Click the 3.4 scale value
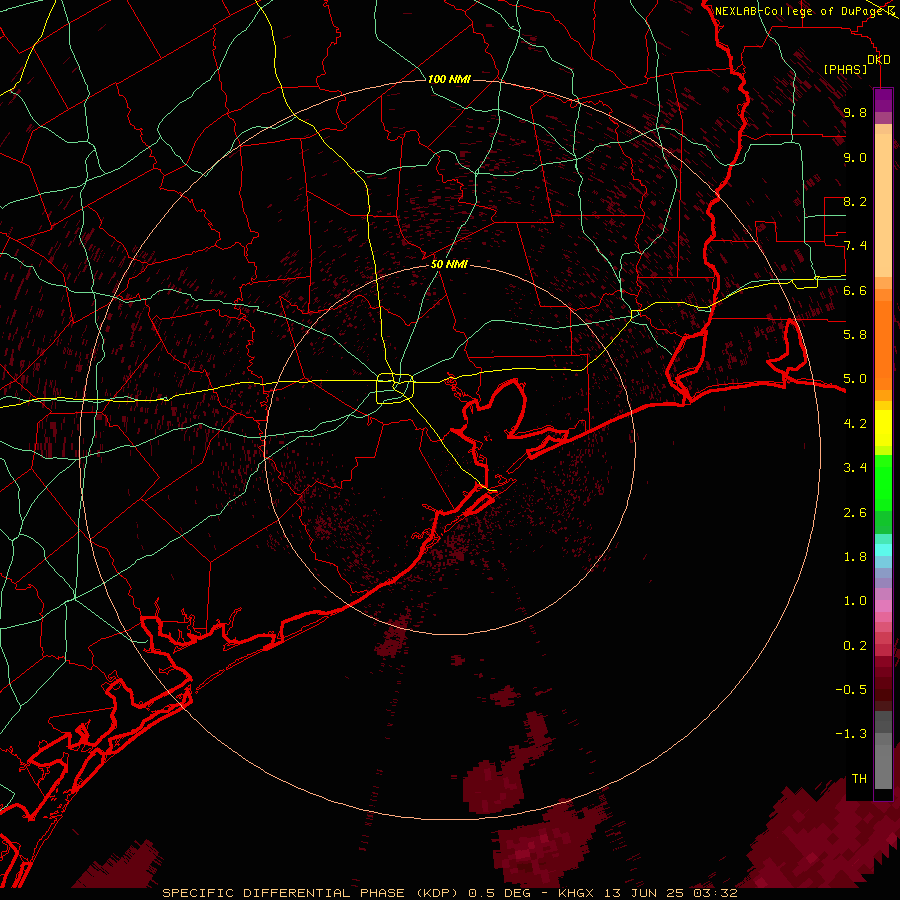Viewport: 900px width, 900px height. (x=855, y=468)
